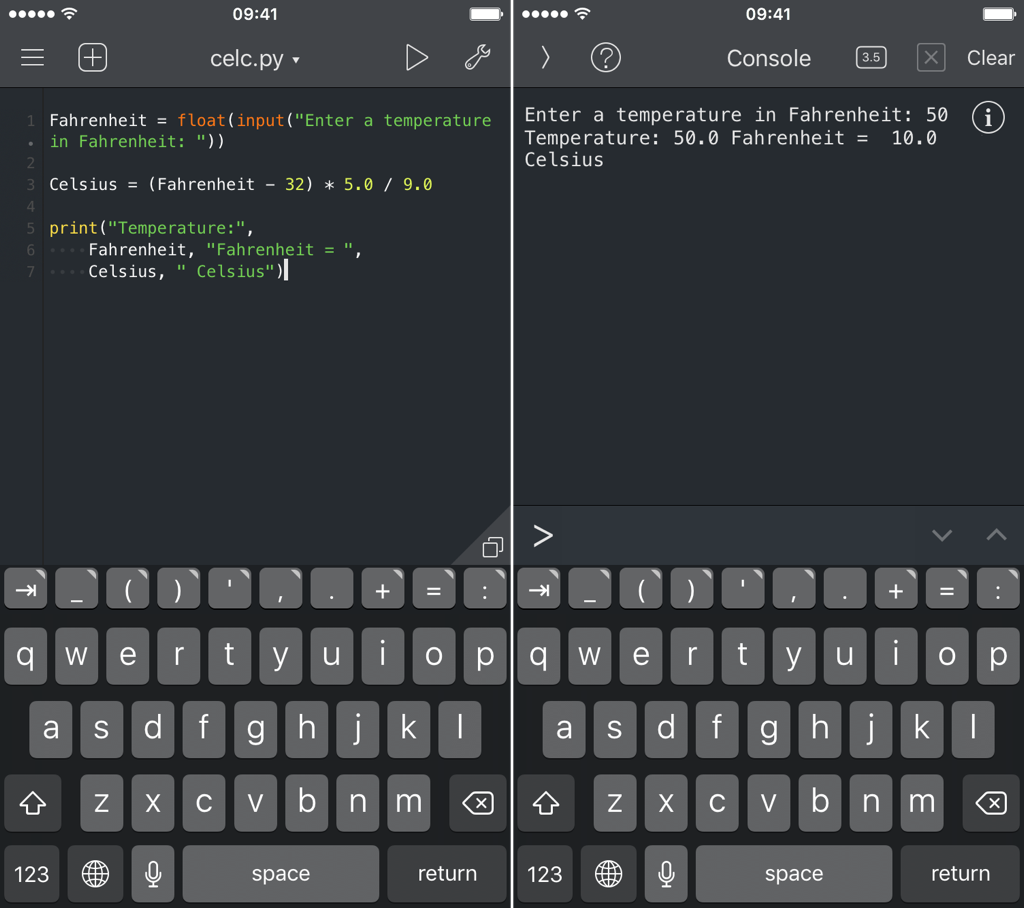Viewport: 1024px width, 908px height.
Task: Place cursor on 'Celsius = (Fahrenheit' code line
Action: pyautogui.click(x=241, y=185)
